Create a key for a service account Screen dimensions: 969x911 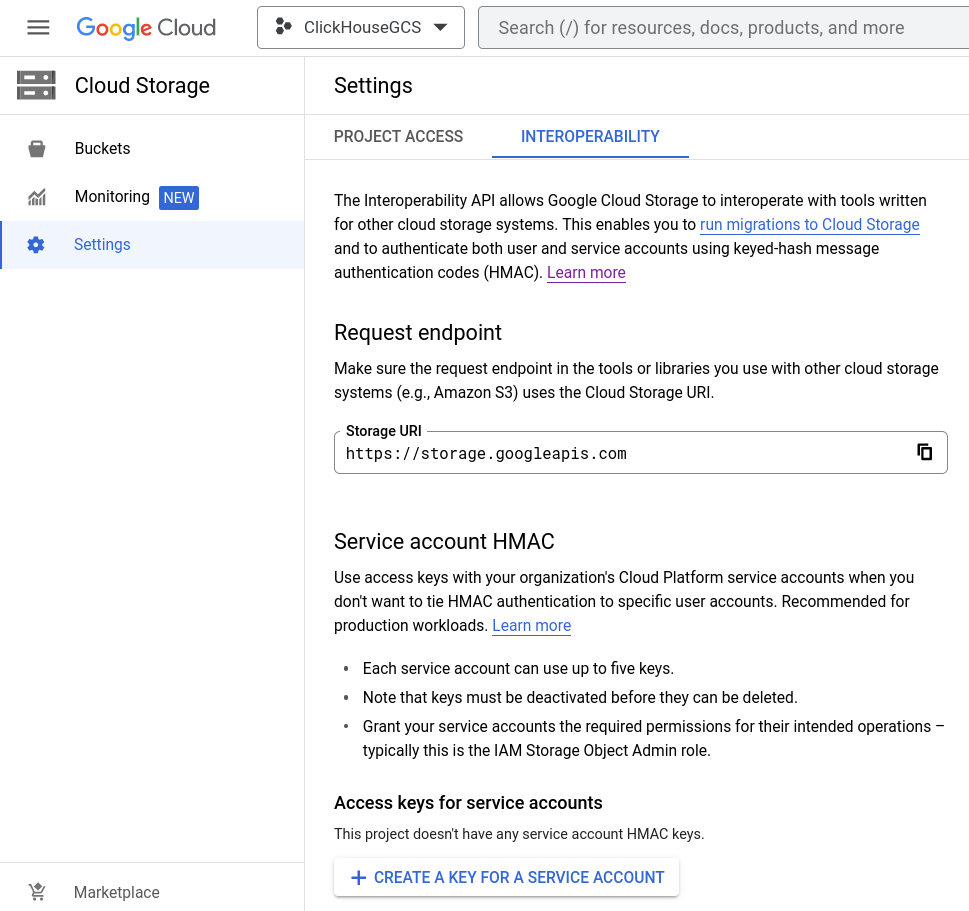pyautogui.click(x=506, y=877)
